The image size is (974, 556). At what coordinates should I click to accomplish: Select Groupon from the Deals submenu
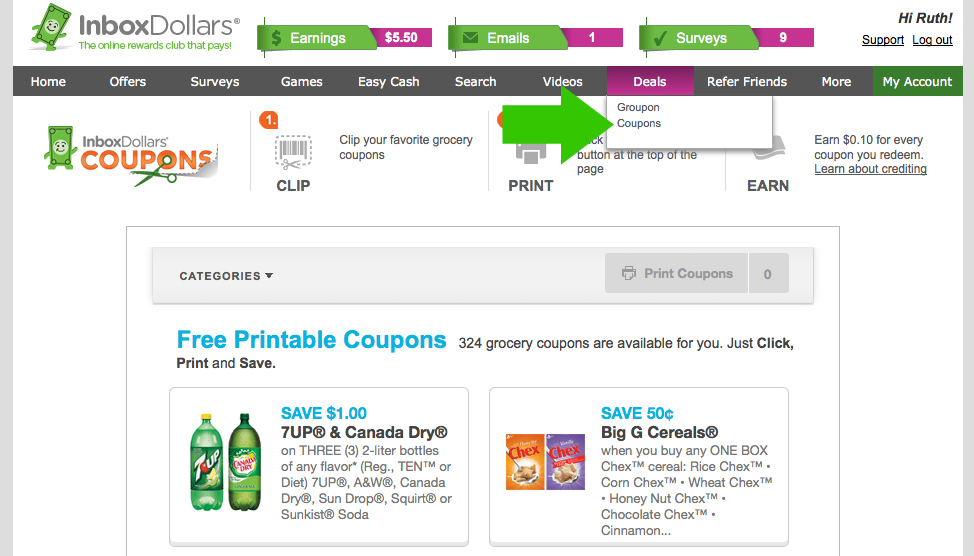tap(638, 107)
